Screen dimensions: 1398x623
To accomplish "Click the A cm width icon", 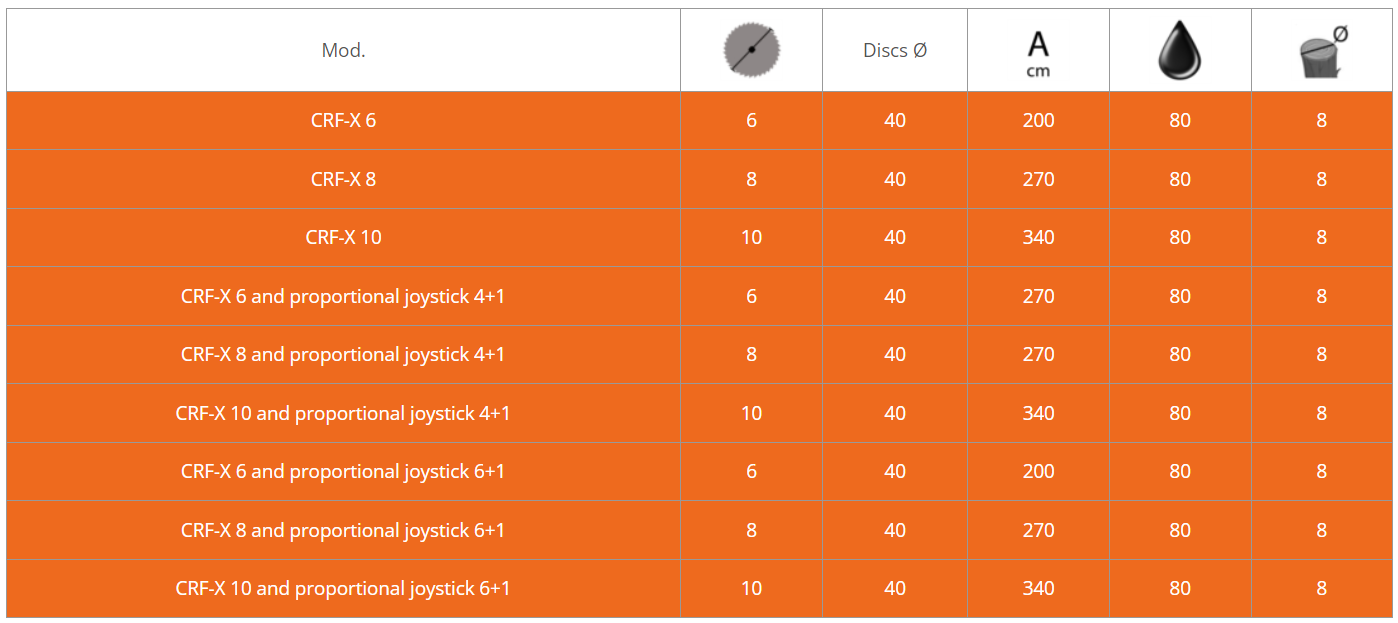I will click(x=1038, y=54).
